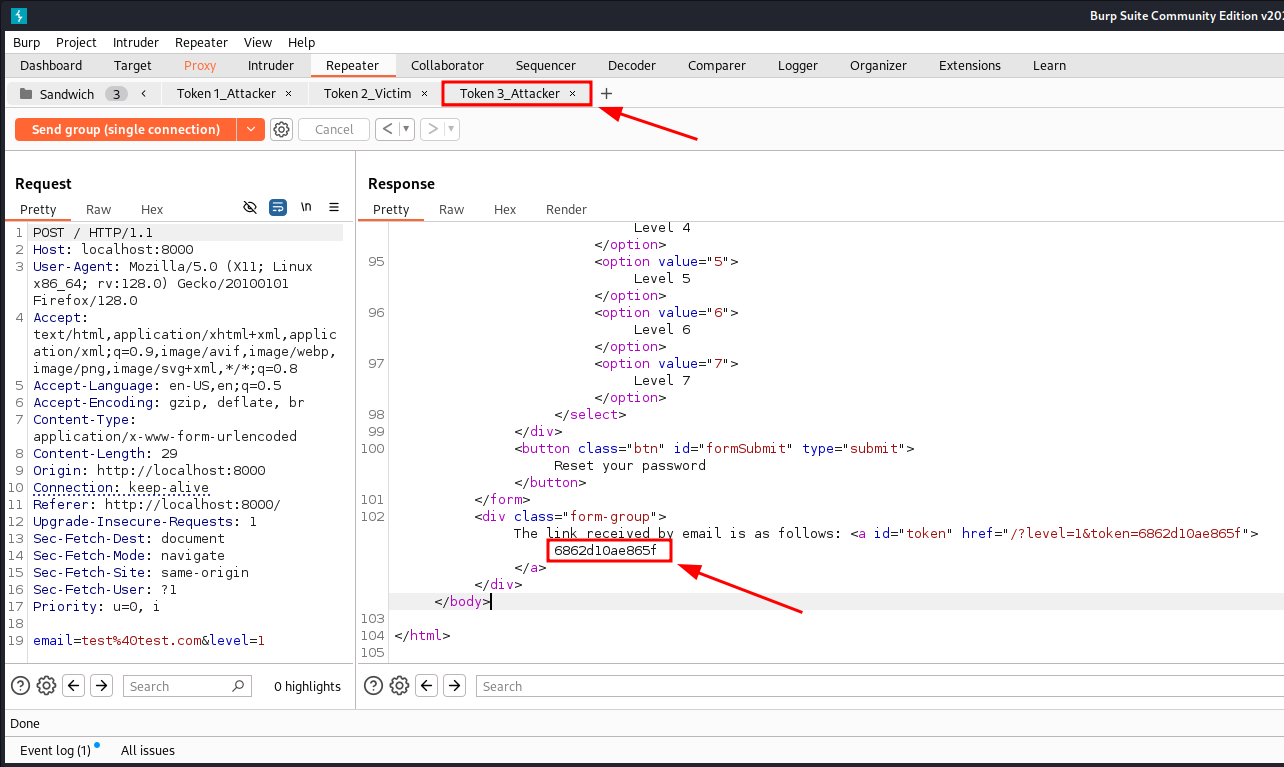Viewport: 1284px width, 767px height.
Task: Select the Token 2_Victim request tab
Action: [x=367, y=94]
